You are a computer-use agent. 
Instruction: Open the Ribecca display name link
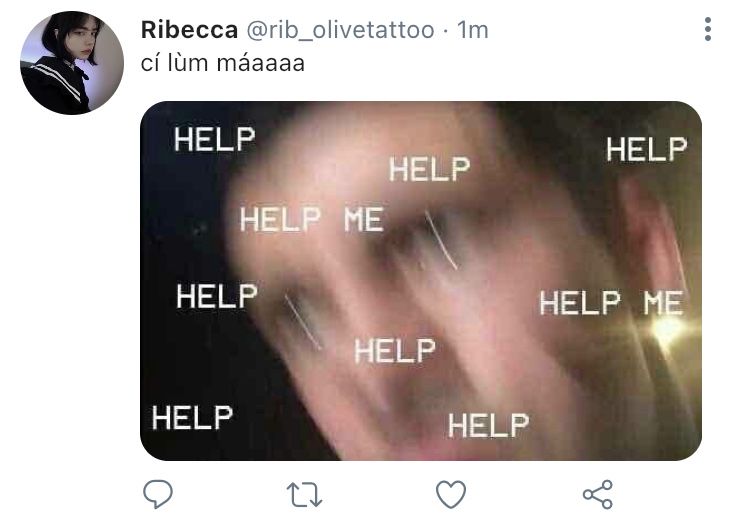(189, 30)
